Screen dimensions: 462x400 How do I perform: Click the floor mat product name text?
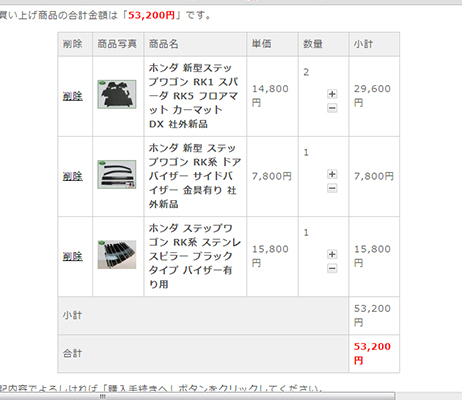[193, 96]
